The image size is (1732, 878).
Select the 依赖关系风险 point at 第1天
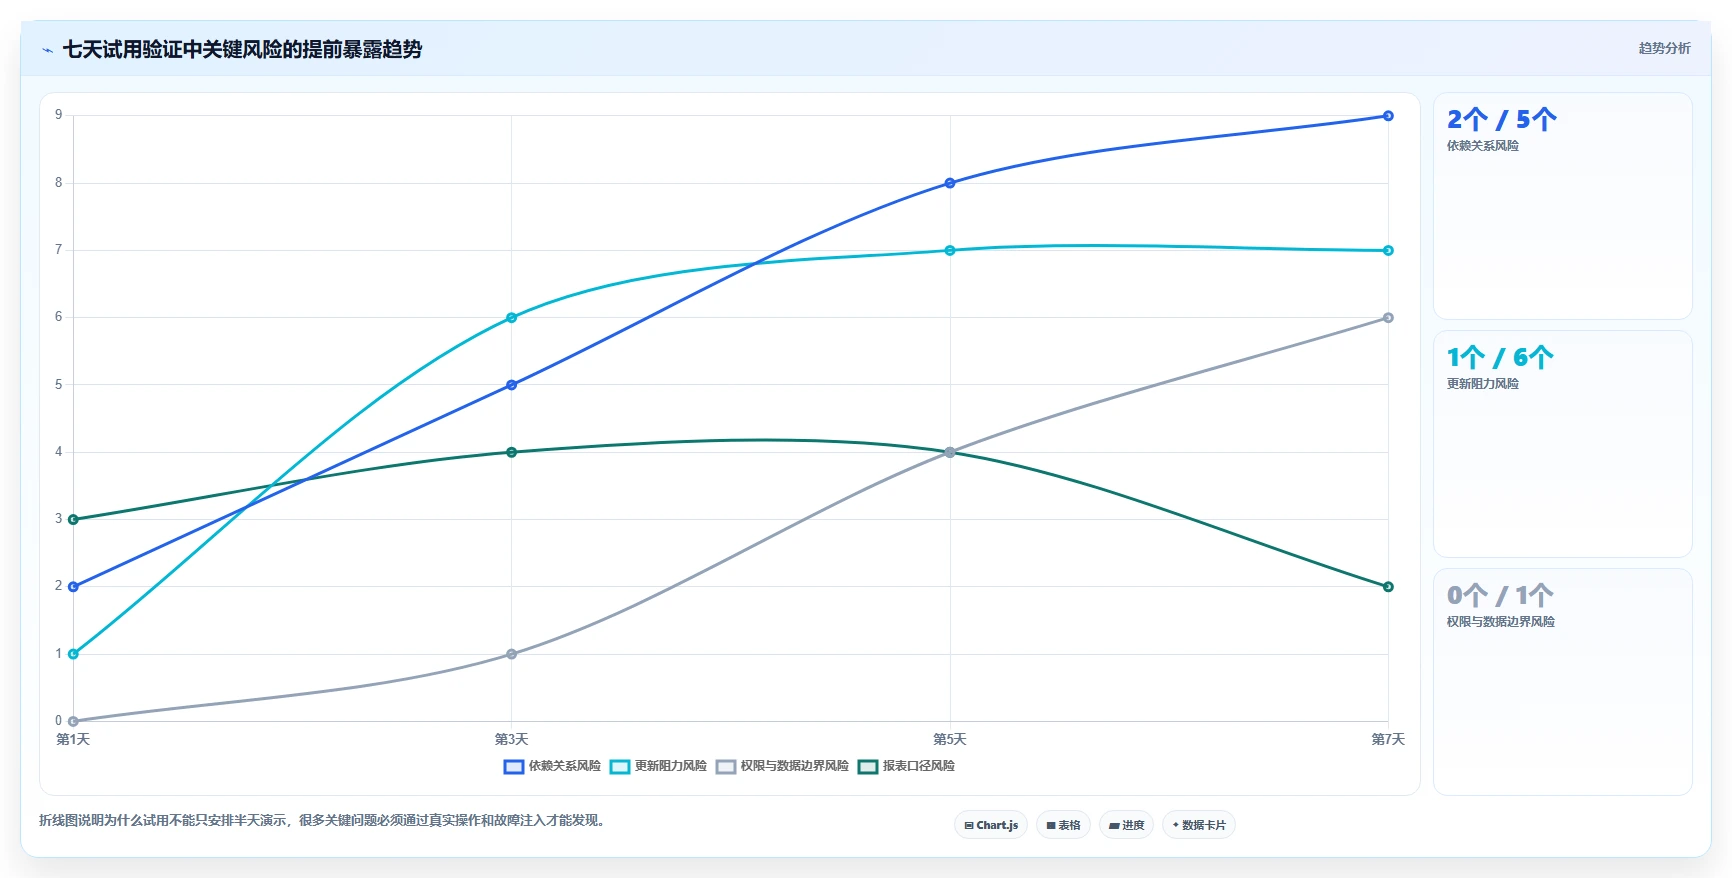pyautogui.click(x=73, y=587)
